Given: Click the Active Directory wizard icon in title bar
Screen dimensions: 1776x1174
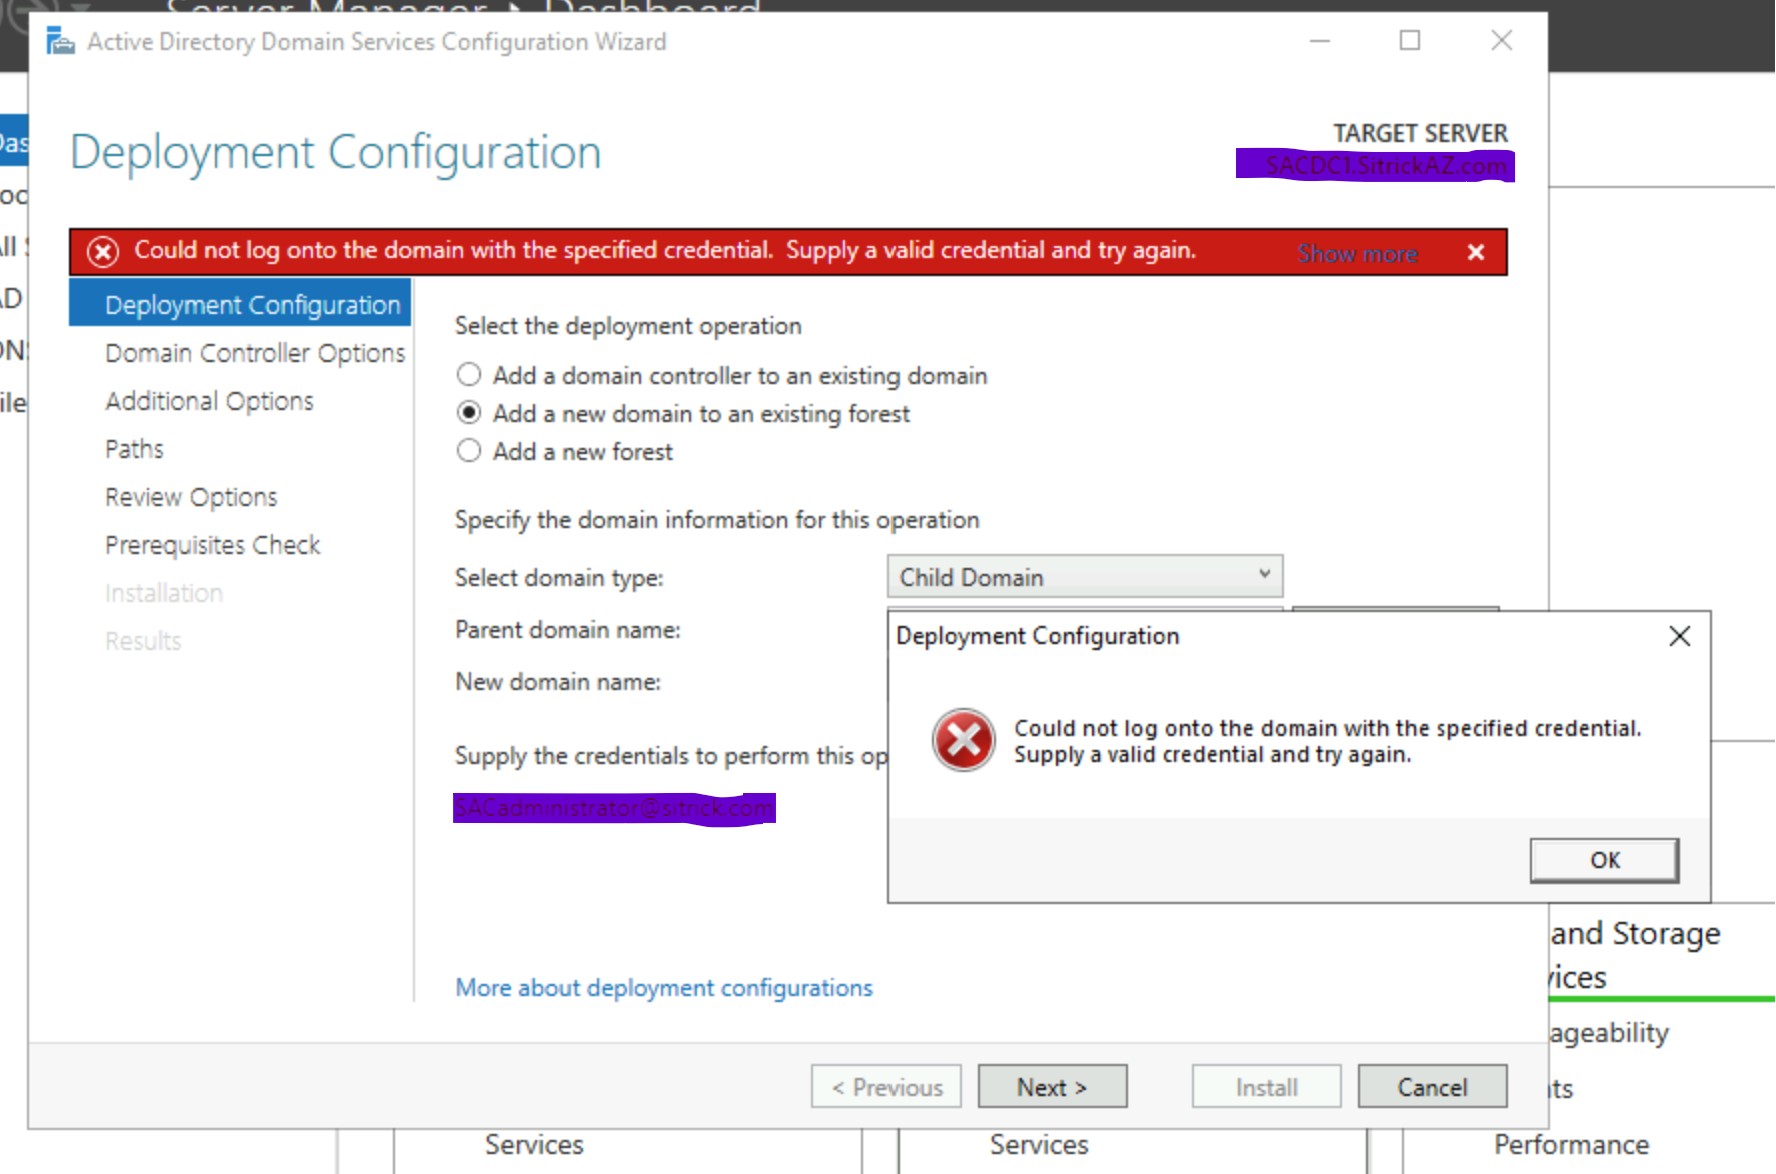Looking at the screenshot, I should pyautogui.click(x=60, y=41).
